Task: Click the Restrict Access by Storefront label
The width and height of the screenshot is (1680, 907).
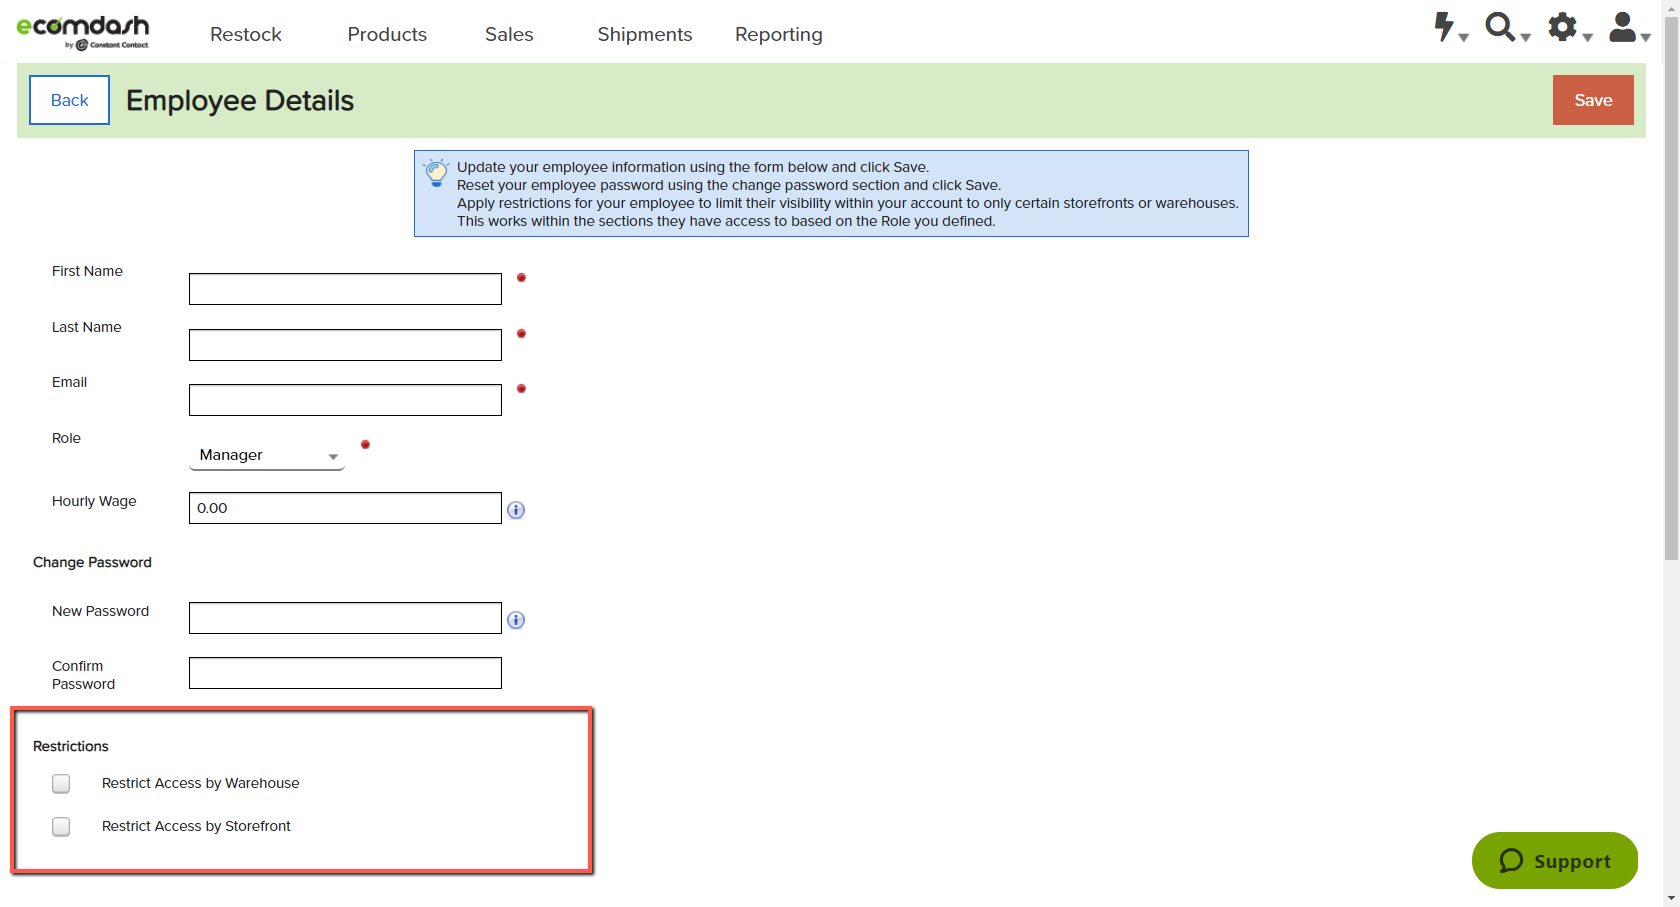Action: pyautogui.click(x=196, y=826)
